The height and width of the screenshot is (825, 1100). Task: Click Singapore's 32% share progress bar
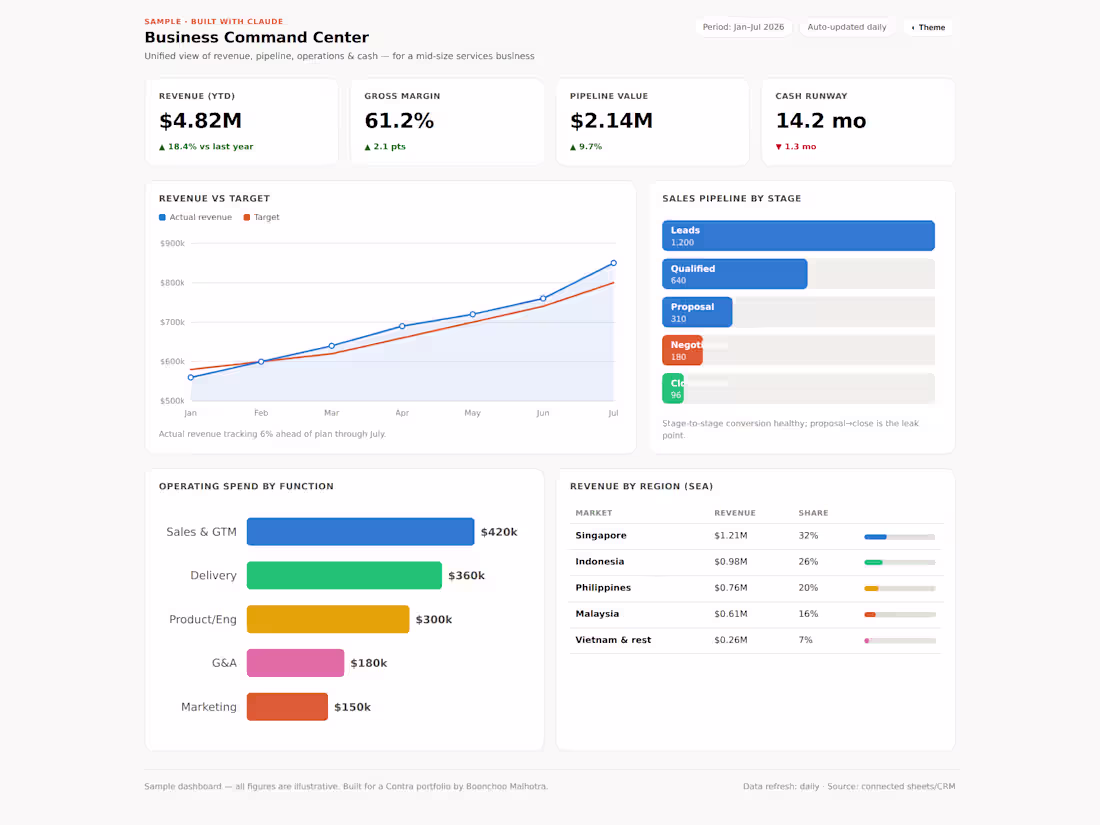[x=900, y=537]
